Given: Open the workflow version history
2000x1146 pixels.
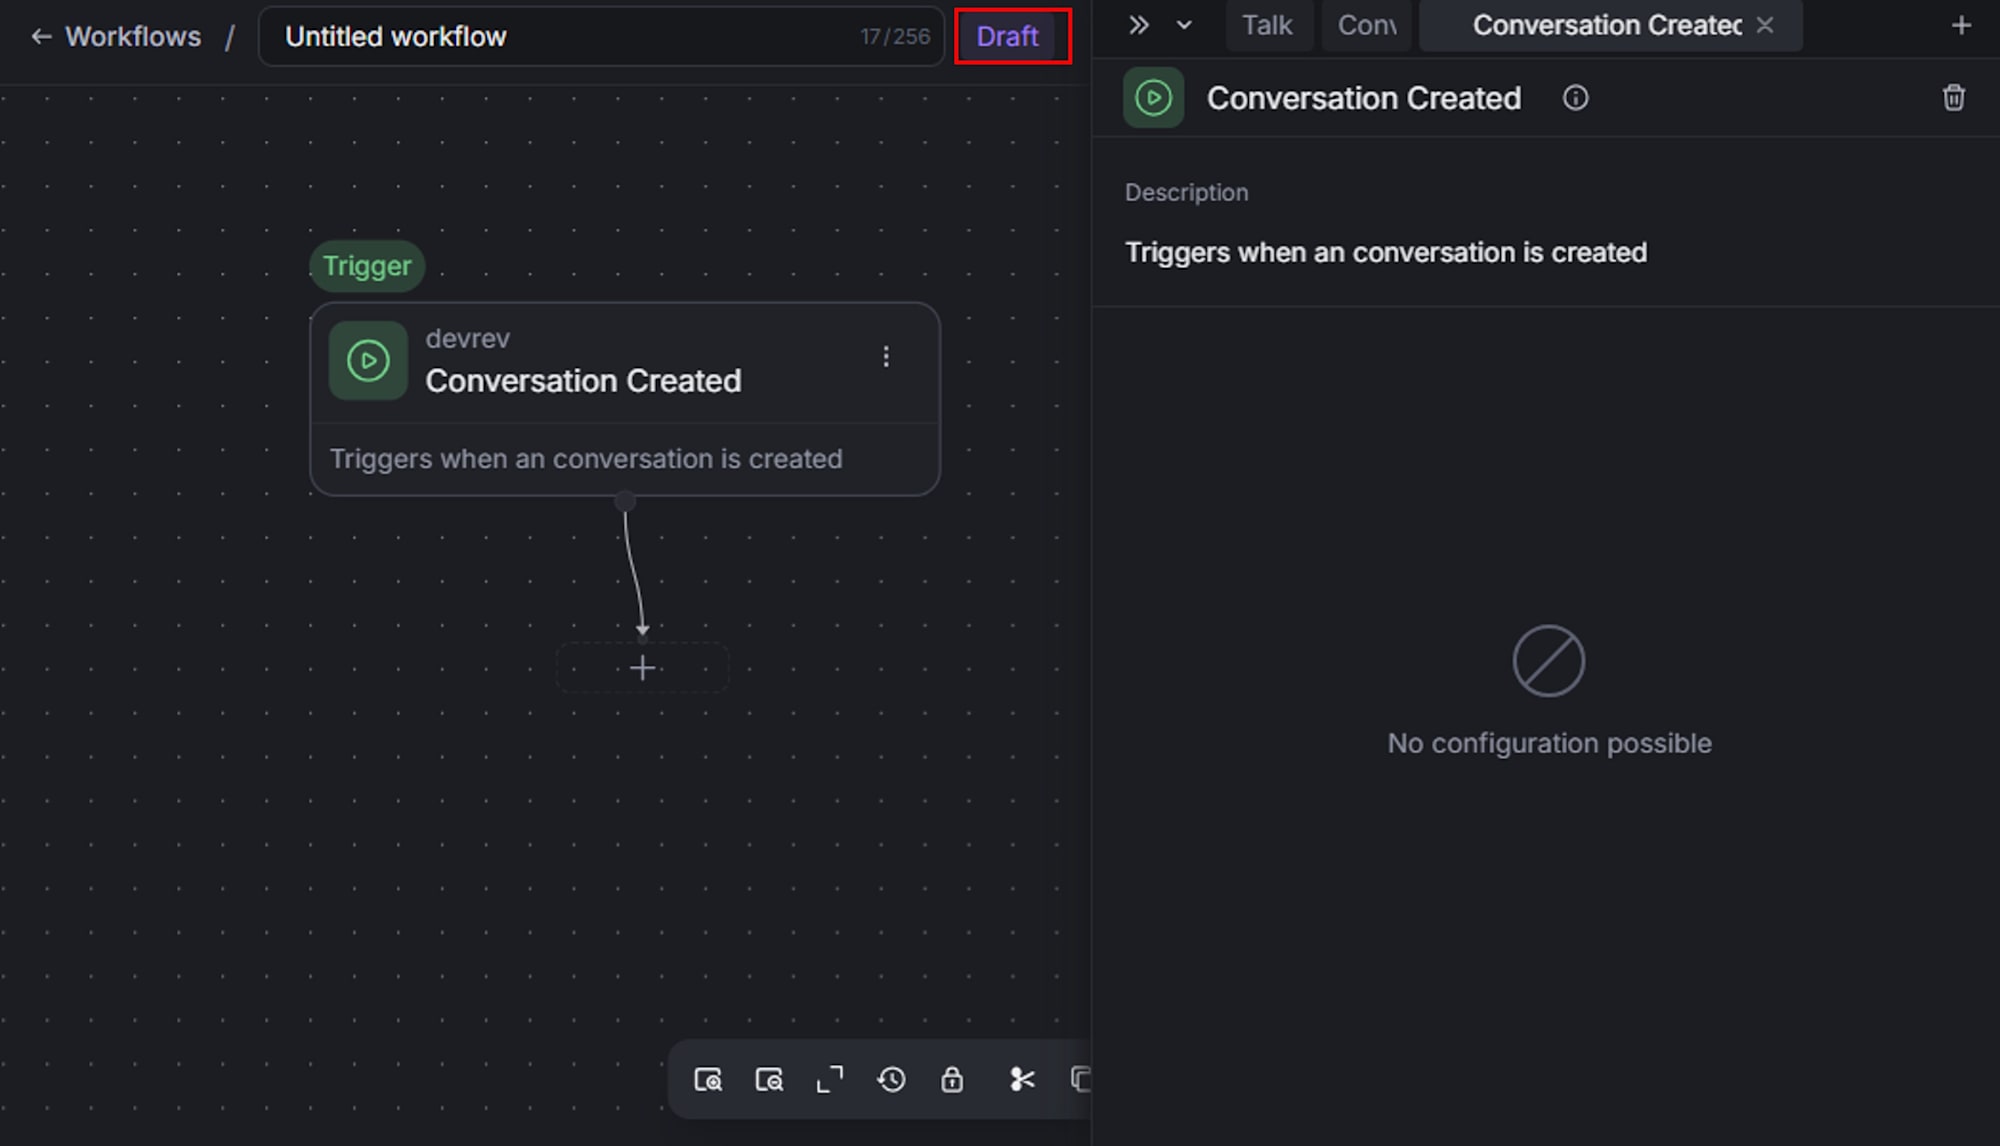Looking at the screenshot, I should [x=891, y=1080].
